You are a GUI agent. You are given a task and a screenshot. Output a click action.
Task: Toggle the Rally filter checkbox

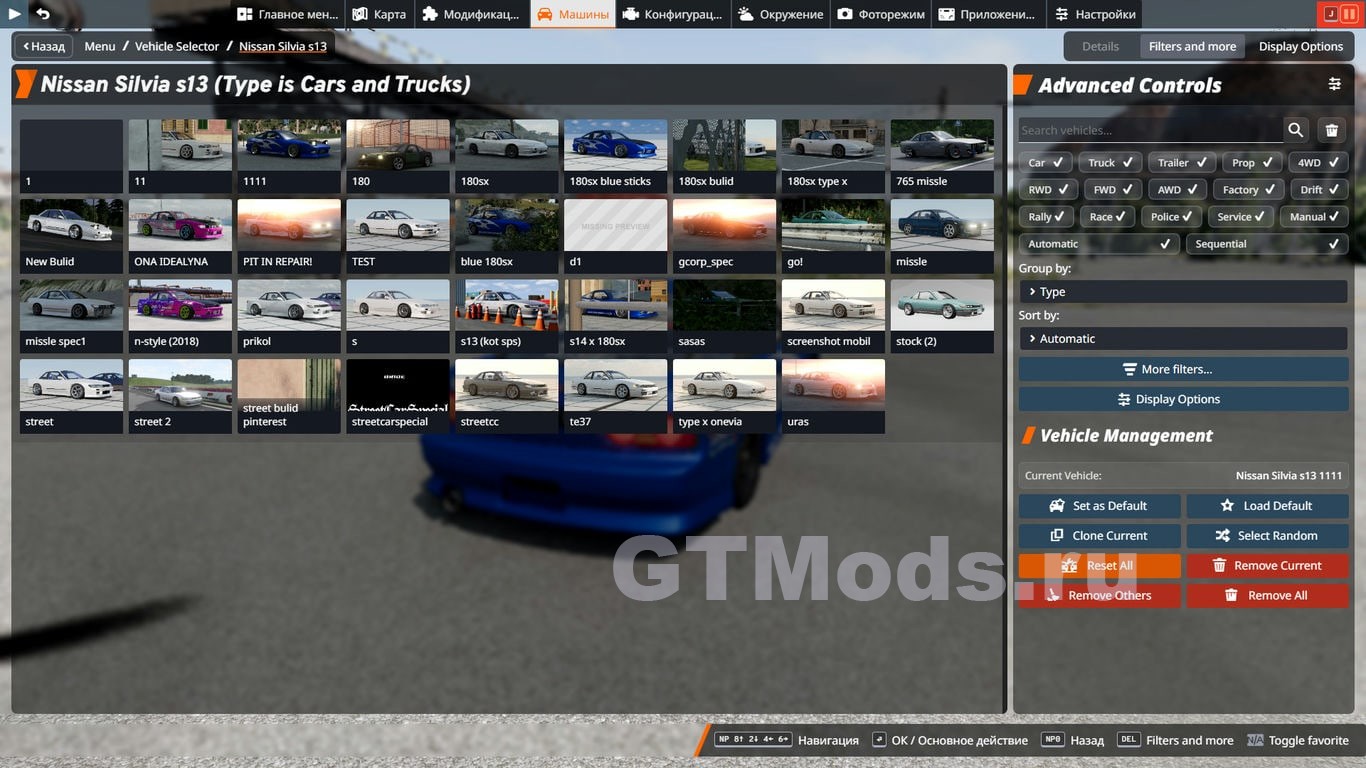1046,216
